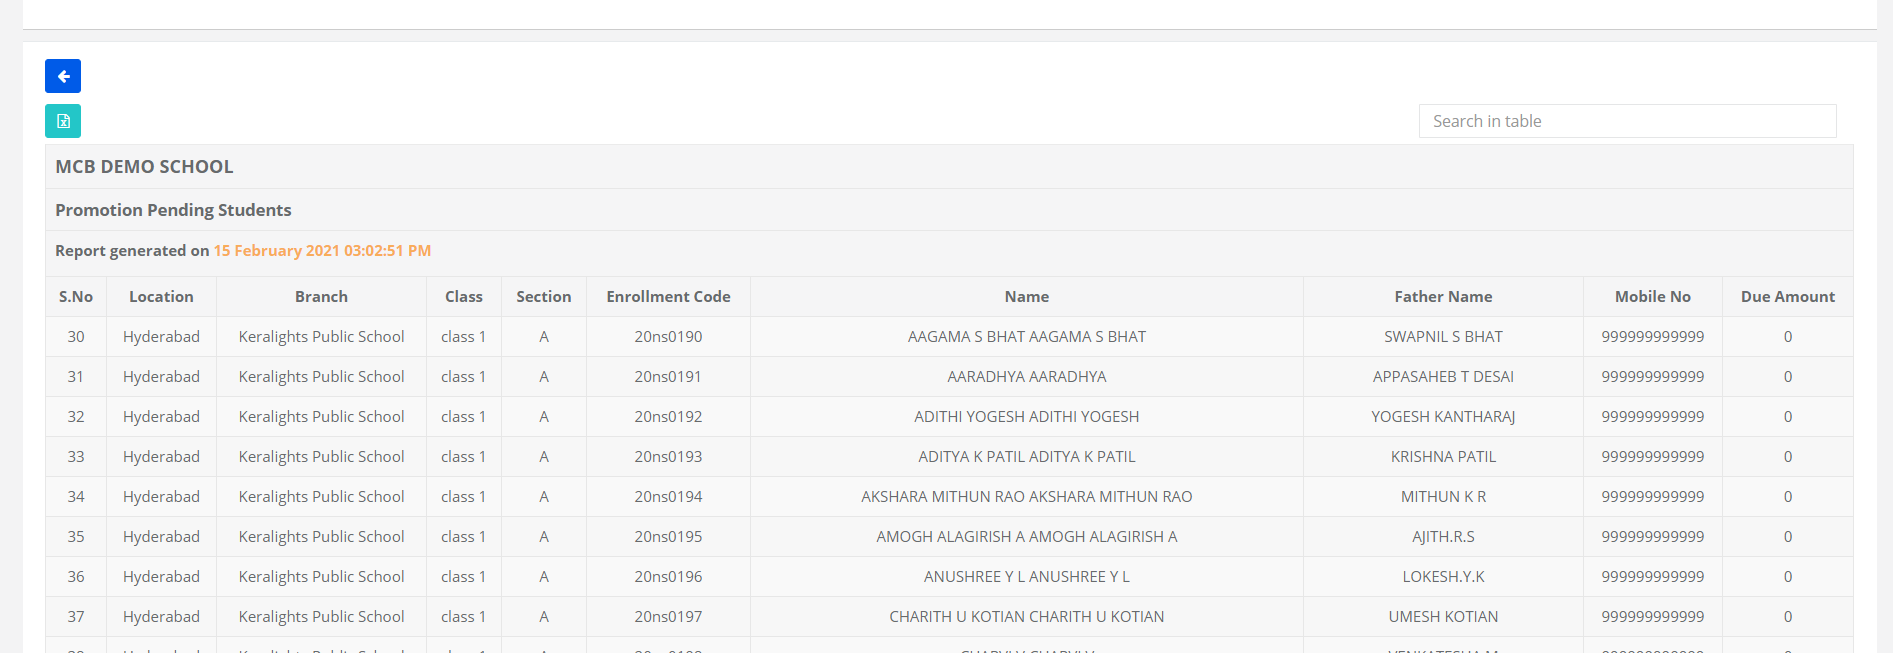Click name AMOGH ALAGIRISH A AMOGH ALAGIRISH A

coord(1027,537)
